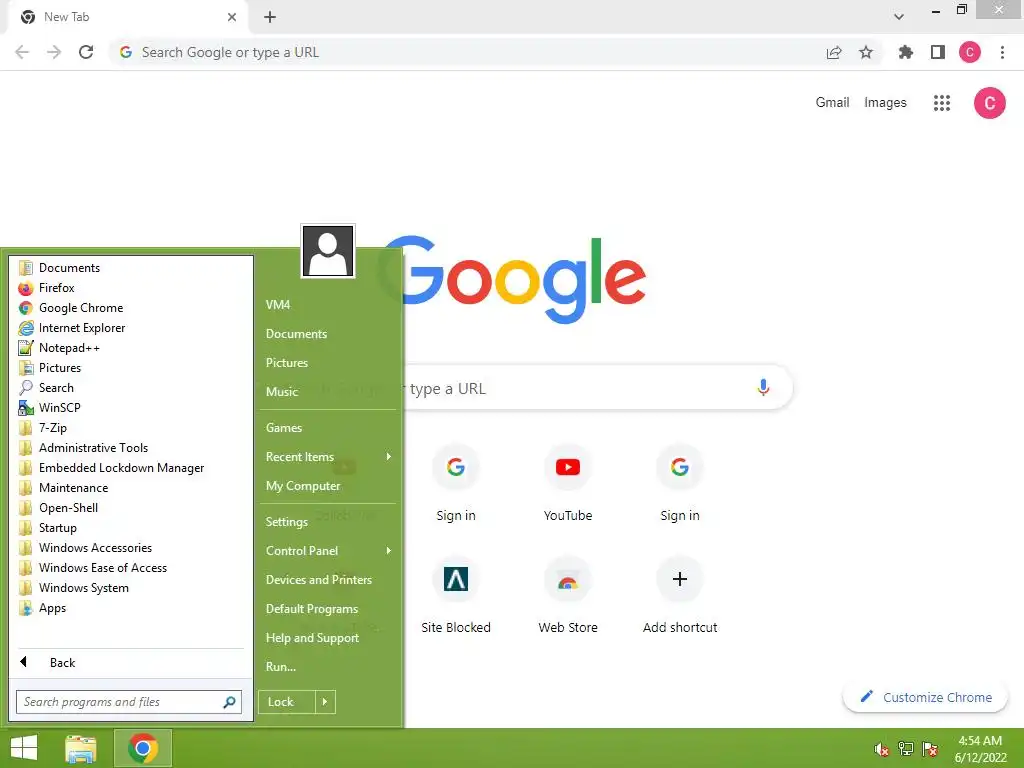Click the network tray icon
1024x768 pixels.
[x=906, y=749]
